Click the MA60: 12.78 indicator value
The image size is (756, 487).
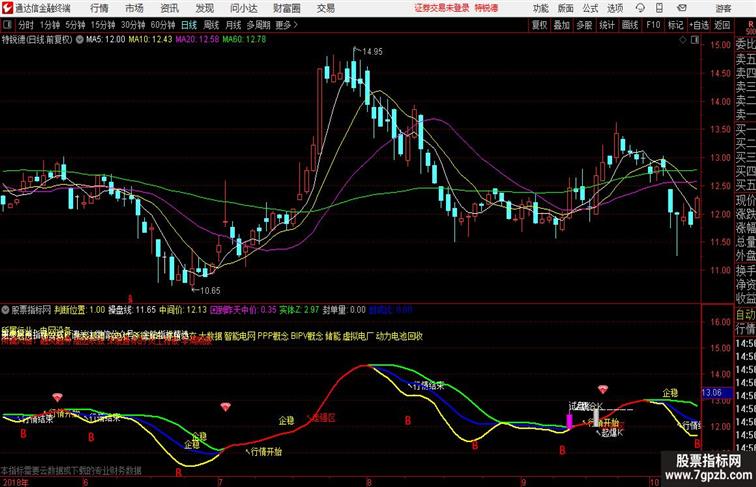244,40
